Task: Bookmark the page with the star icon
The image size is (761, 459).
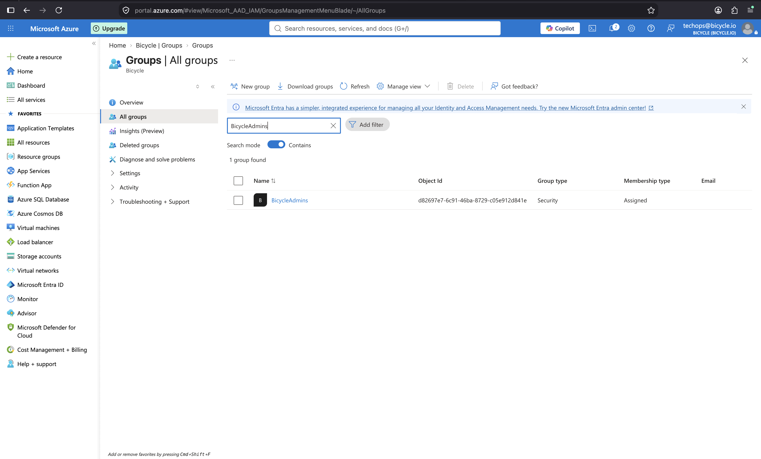Action: coord(651,10)
